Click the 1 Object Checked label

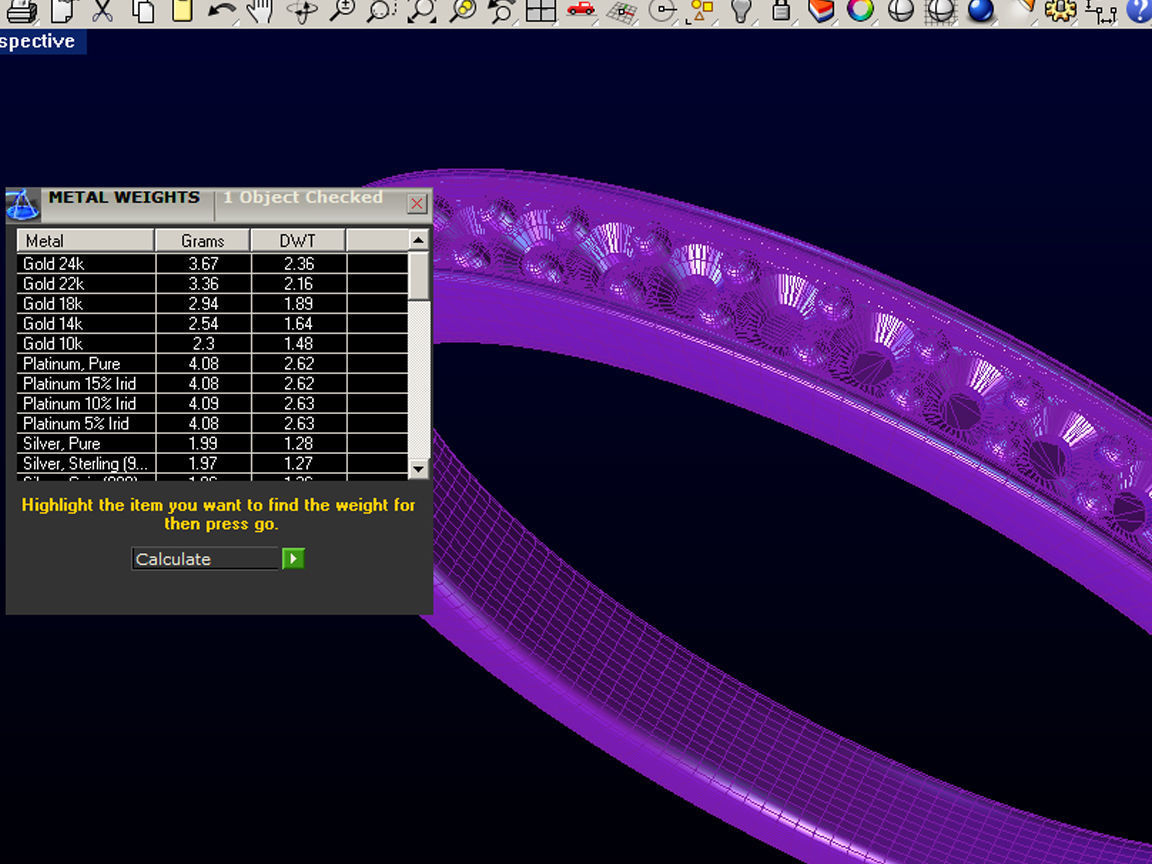point(303,198)
